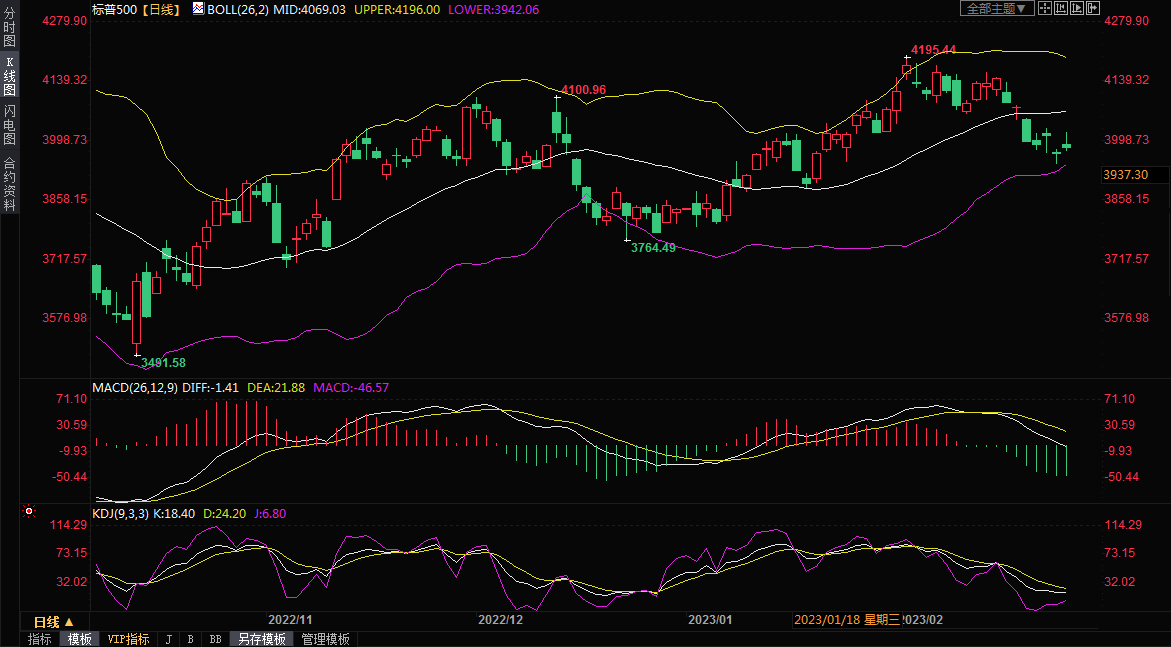Select the 模板 bottom tab
The width and height of the screenshot is (1171, 647).
(x=79, y=639)
